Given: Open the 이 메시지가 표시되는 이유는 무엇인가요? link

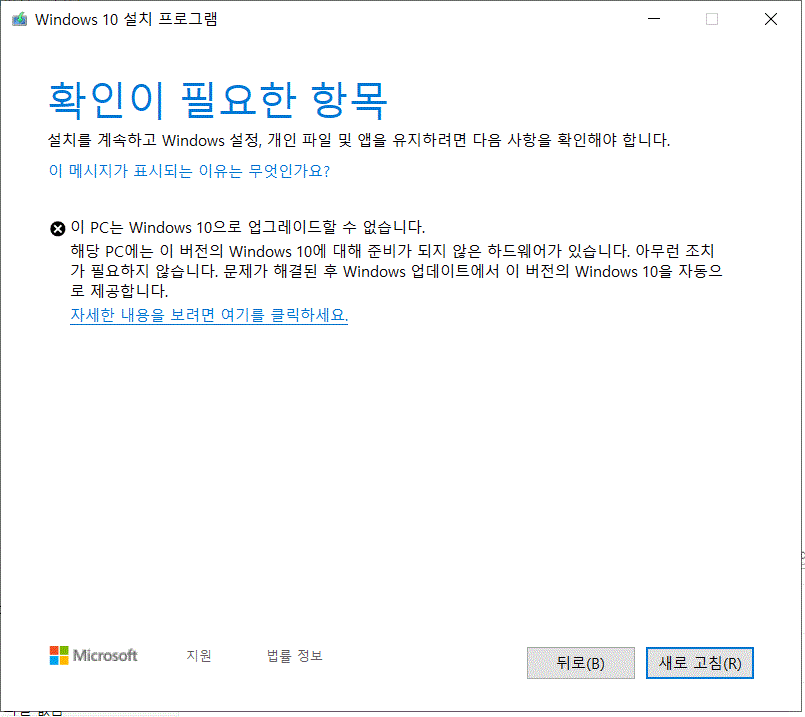Looking at the screenshot, I should click(x=189, y=171).
